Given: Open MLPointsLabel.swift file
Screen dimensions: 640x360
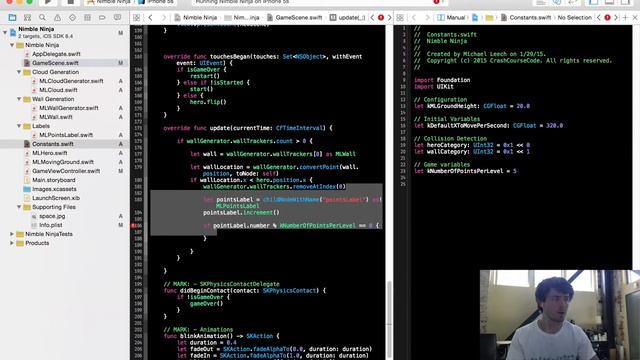Looking at the screenshot, I should tap(66, 135).
